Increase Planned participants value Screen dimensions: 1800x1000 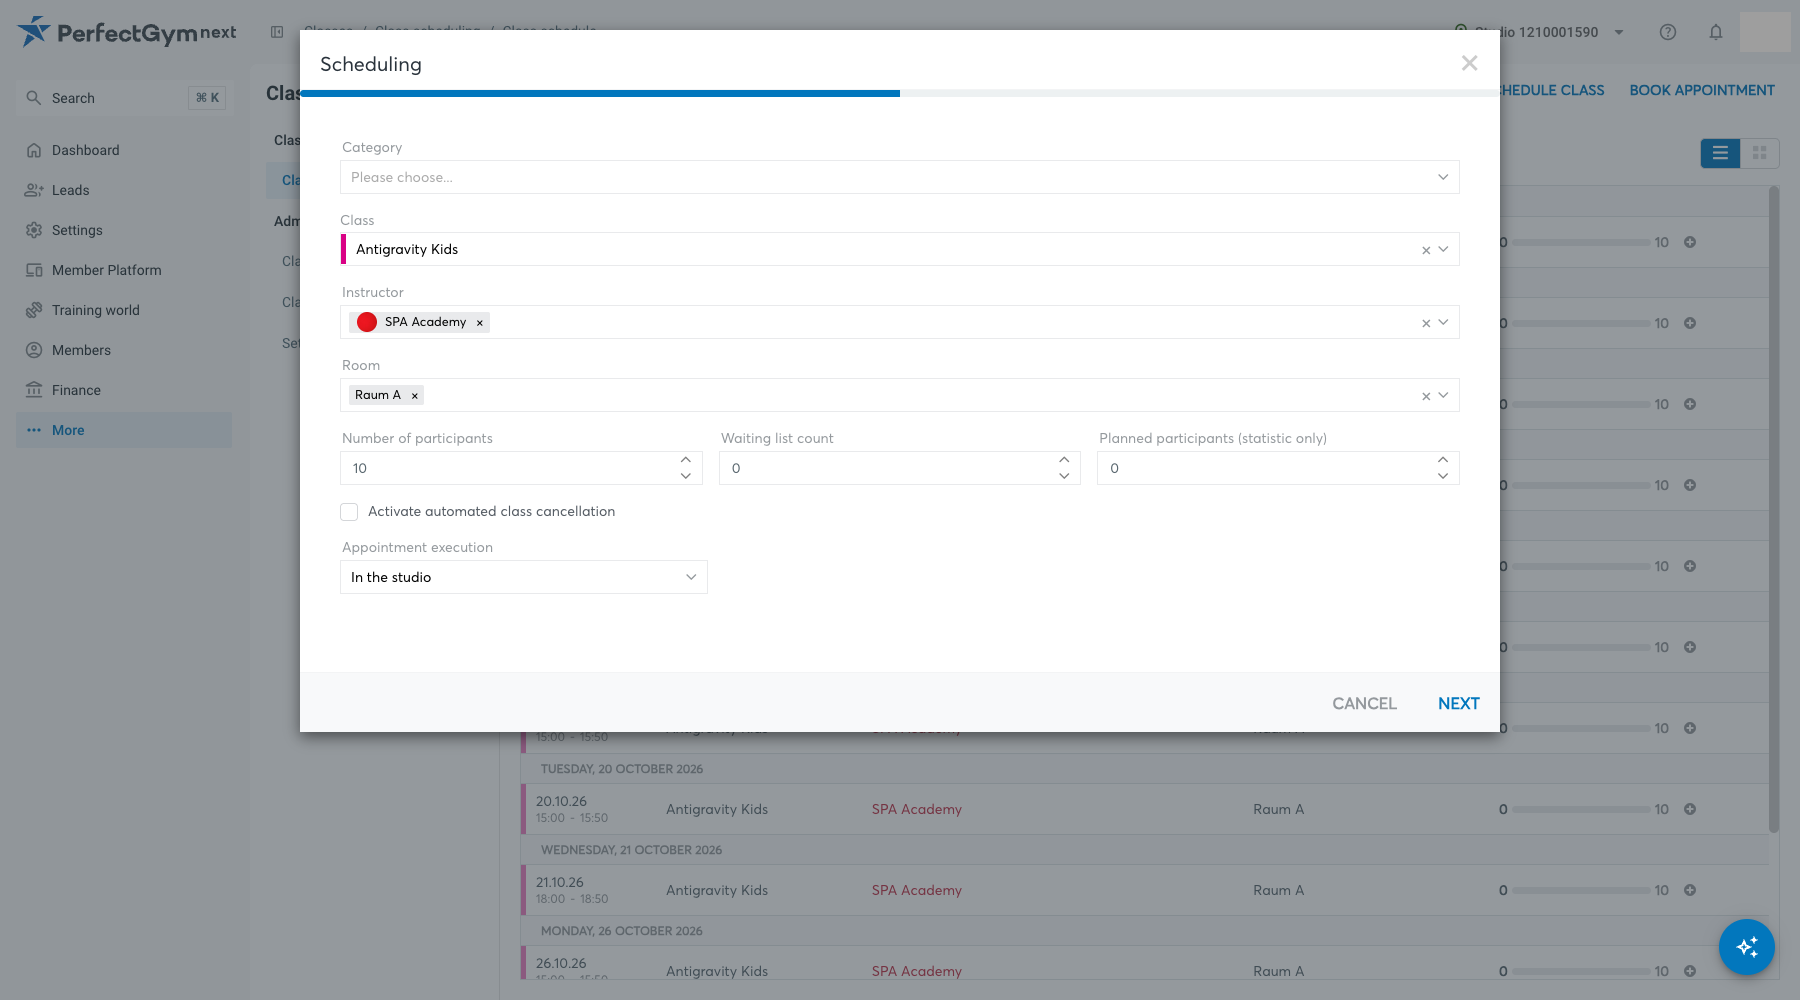[1443, 460]
